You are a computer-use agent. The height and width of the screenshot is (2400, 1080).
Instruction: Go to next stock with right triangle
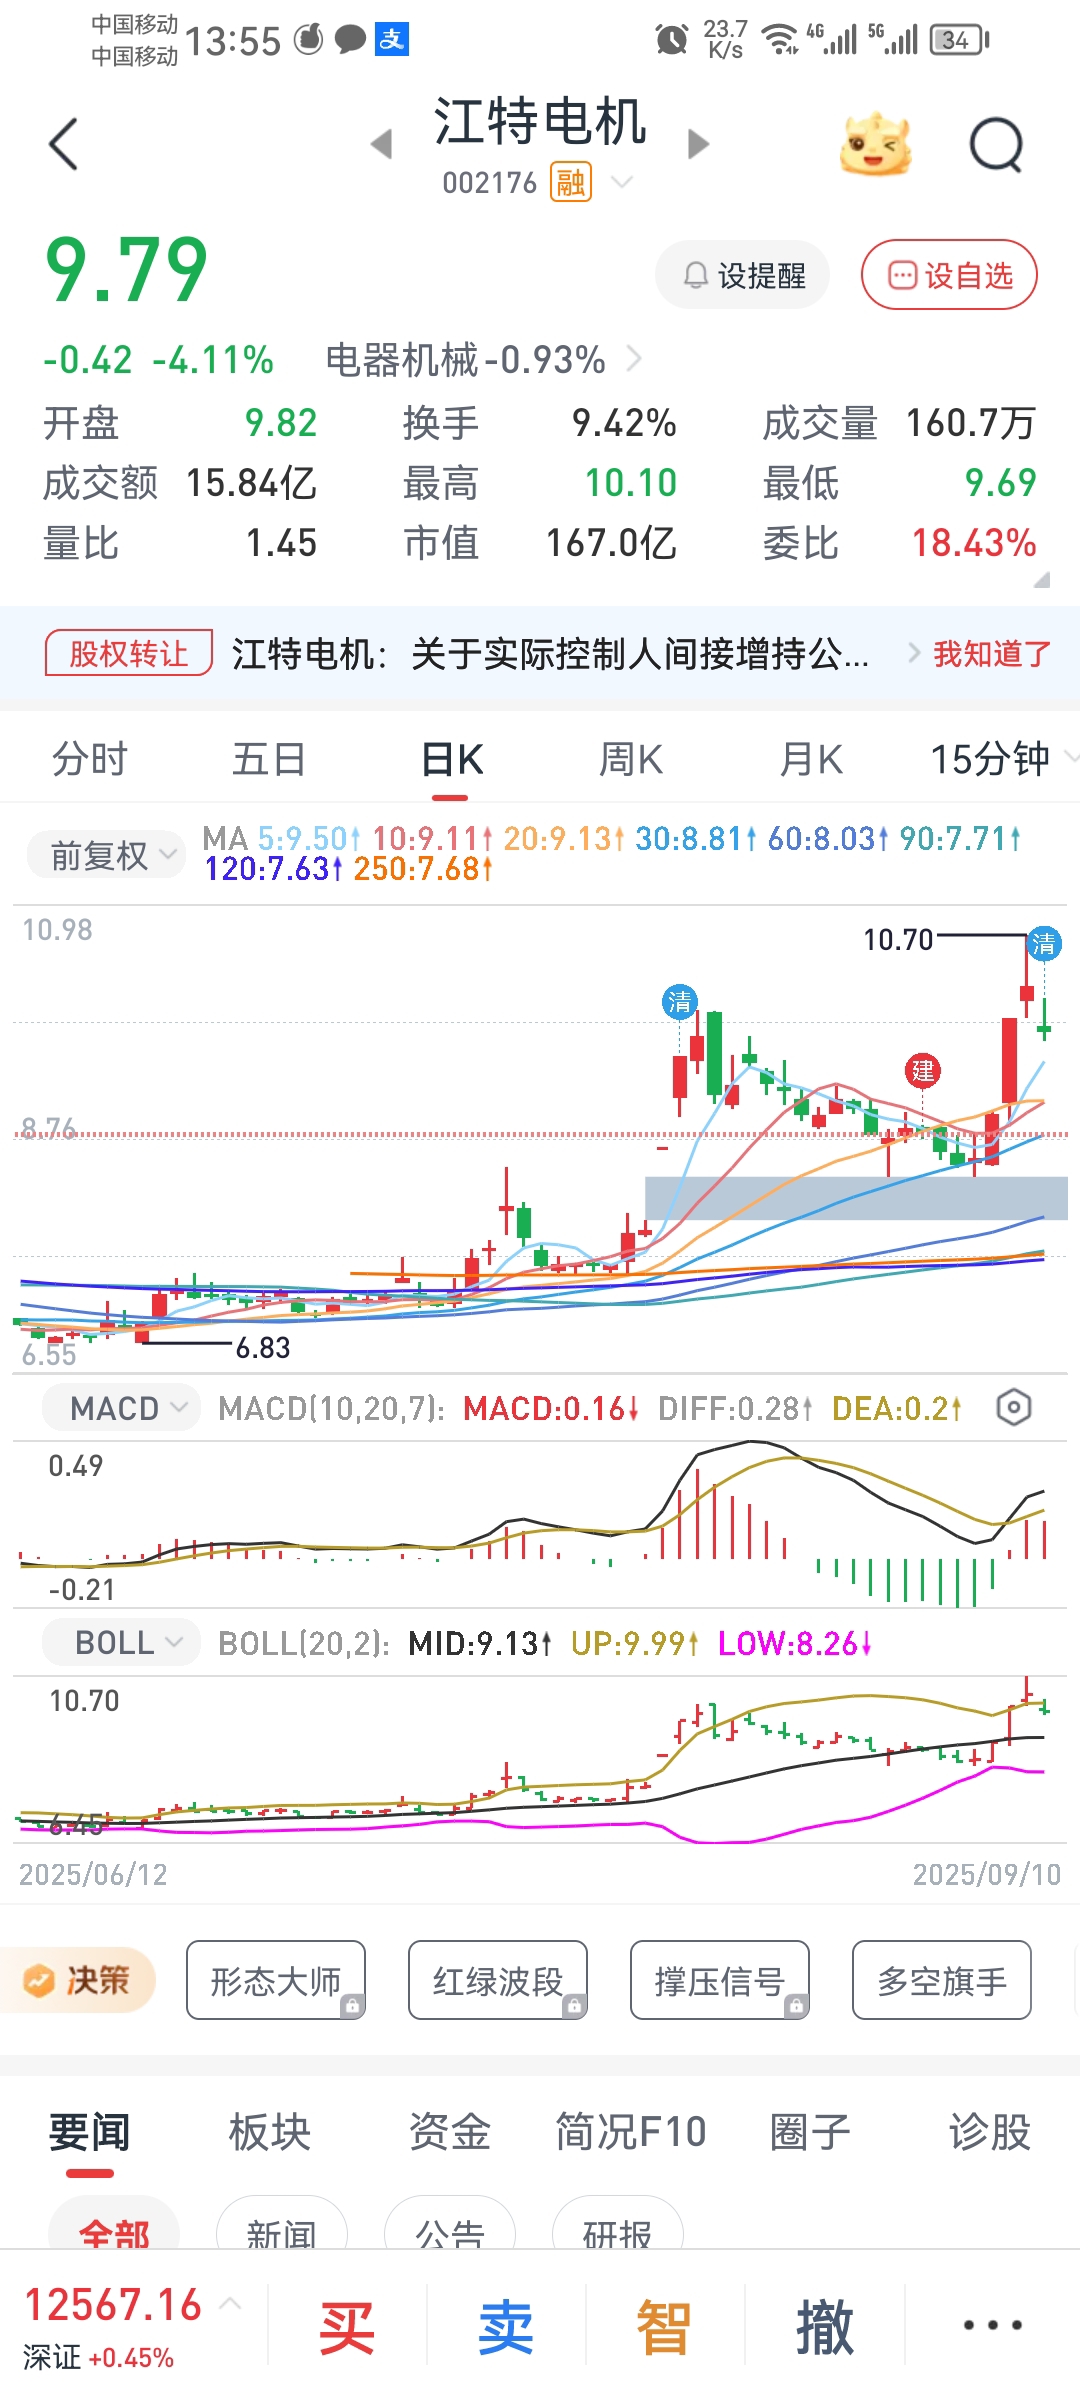tap(699, 144)
